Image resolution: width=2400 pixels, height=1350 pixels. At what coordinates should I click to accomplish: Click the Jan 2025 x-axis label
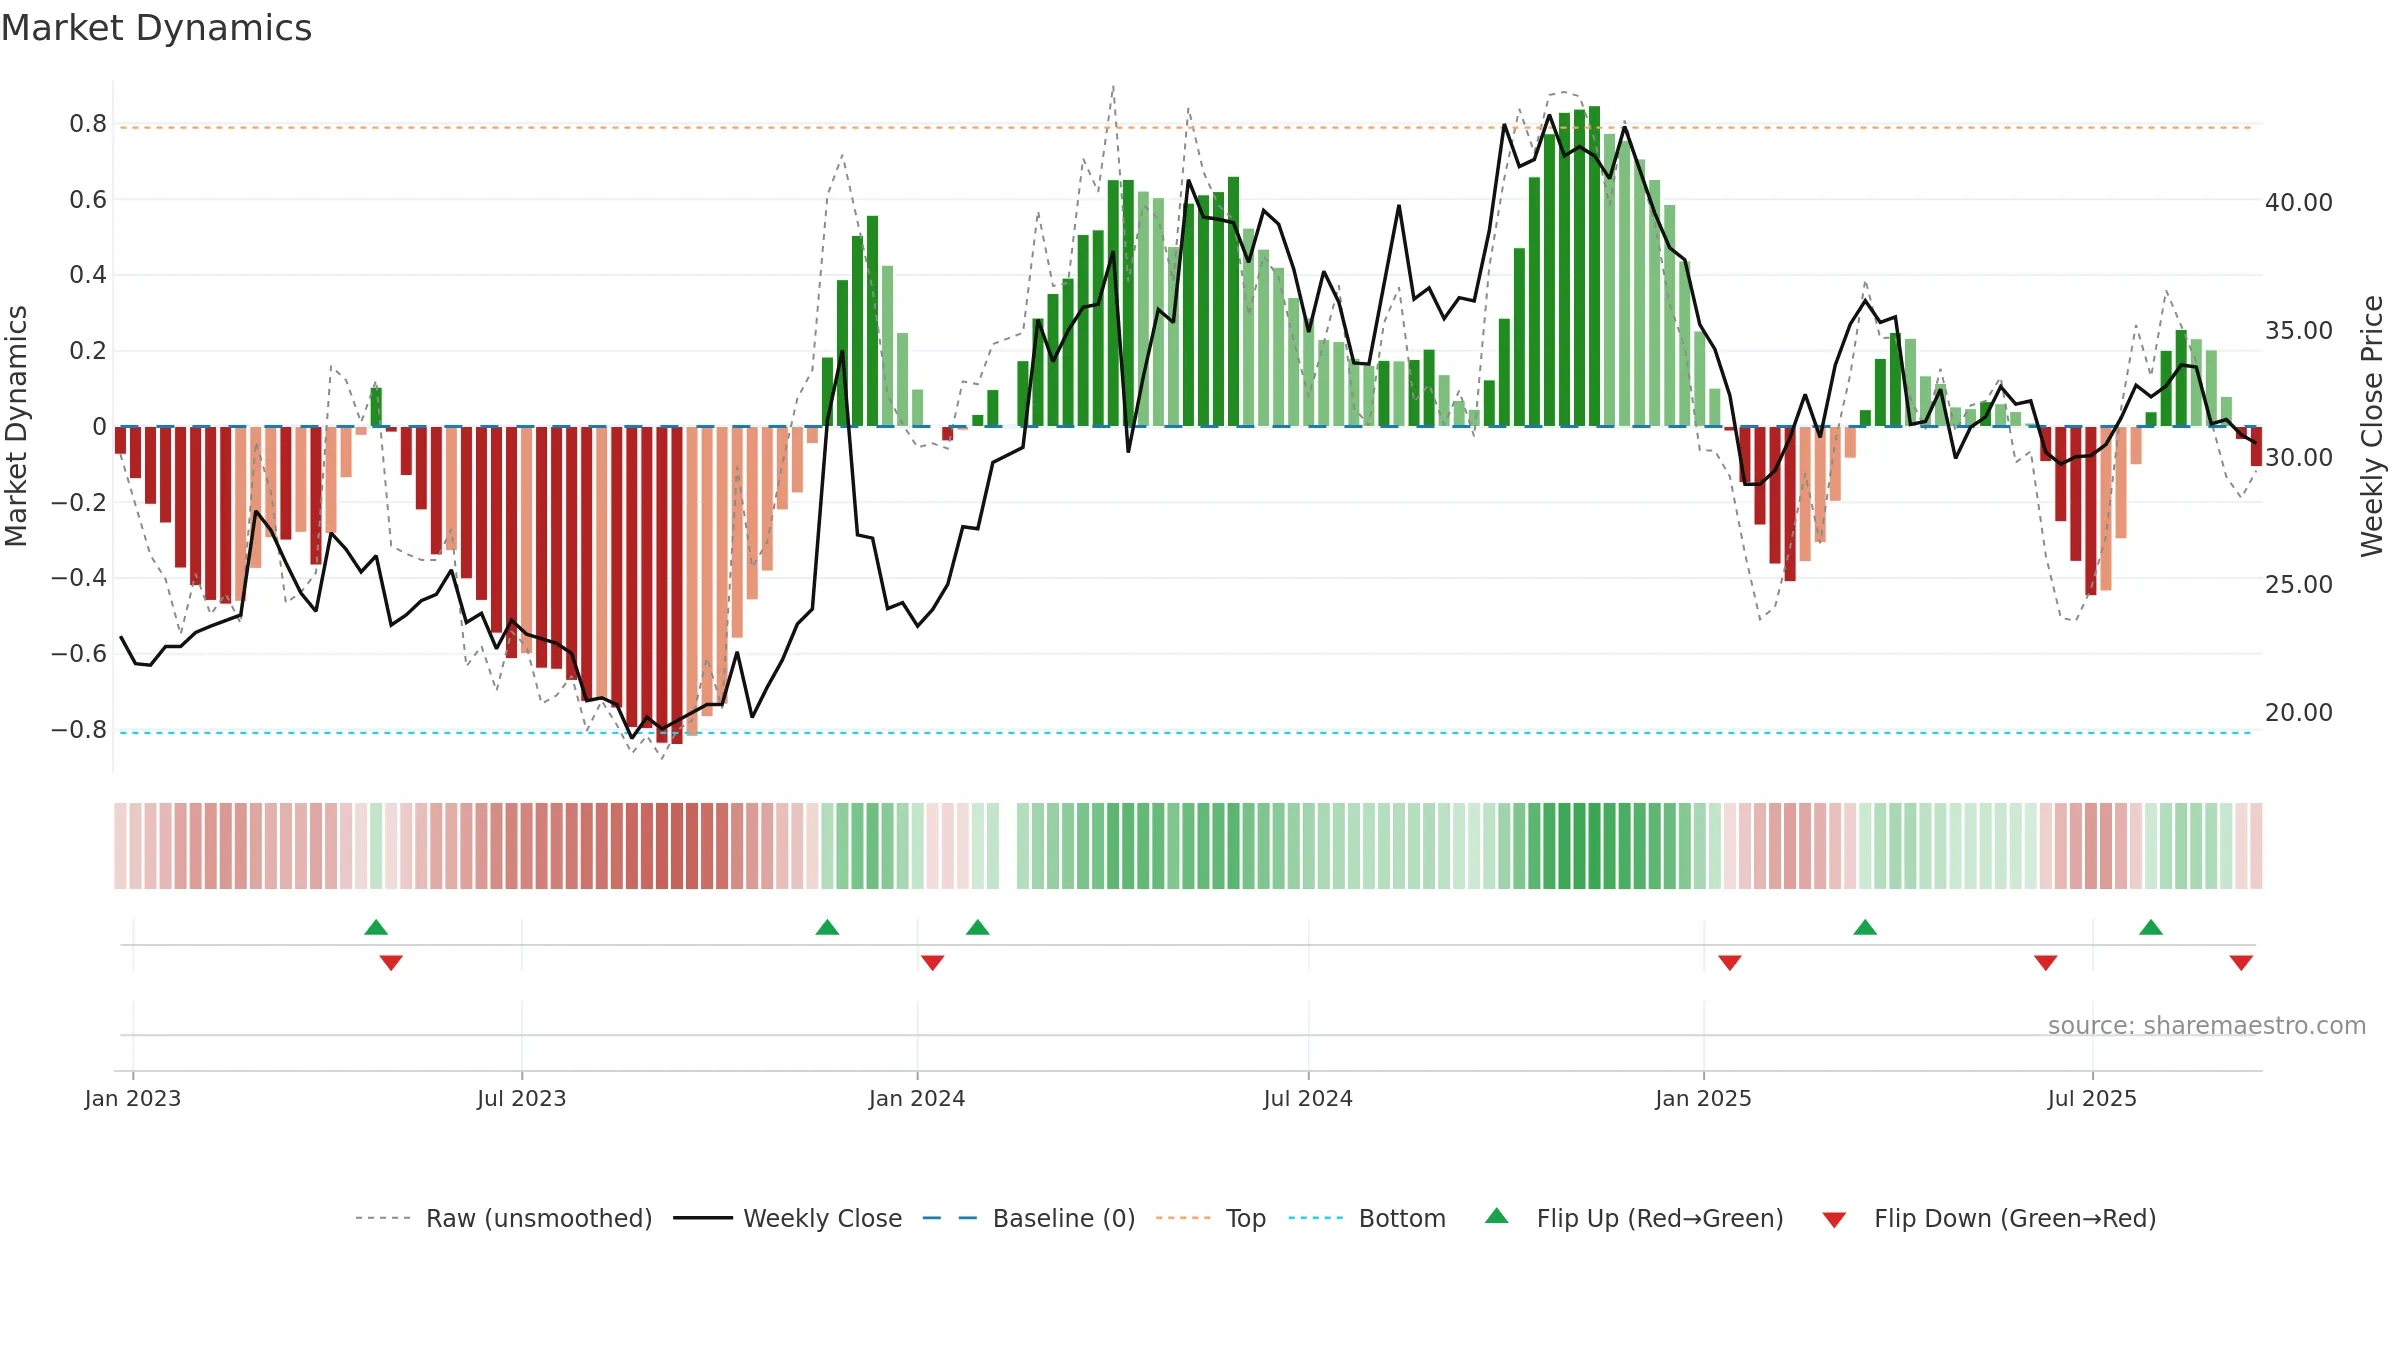(x=1703, y=1098)
